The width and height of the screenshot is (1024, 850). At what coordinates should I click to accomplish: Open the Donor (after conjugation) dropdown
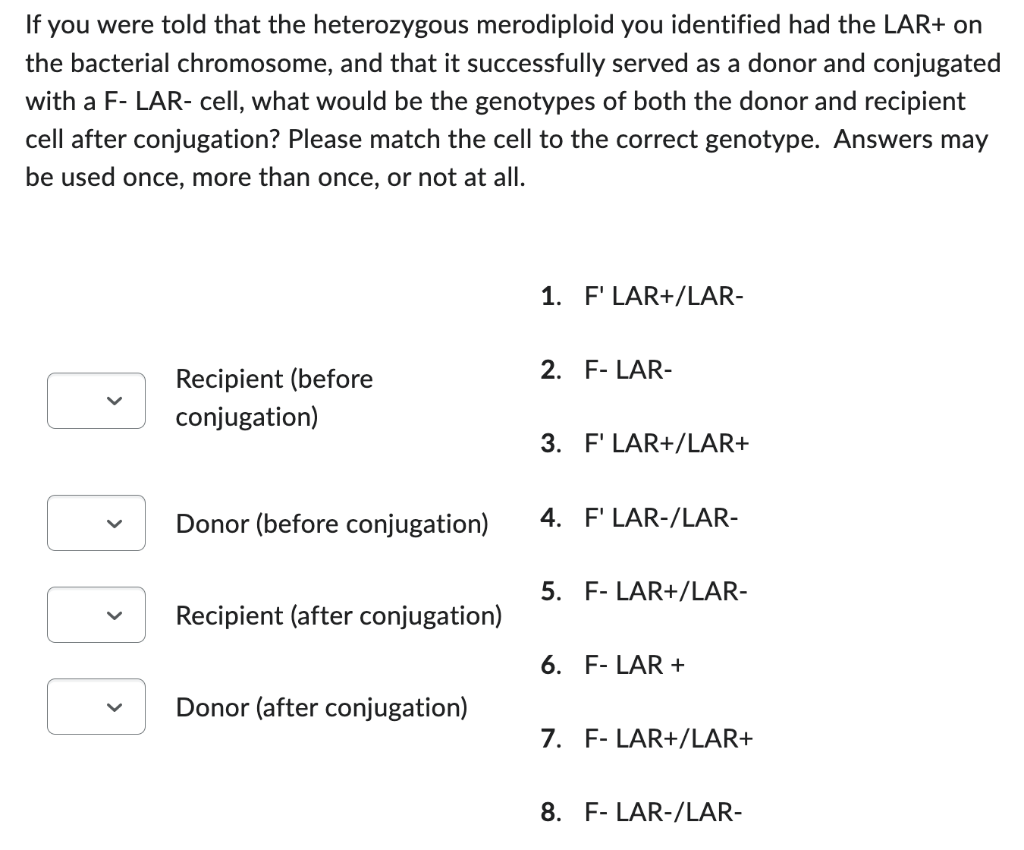point(96,706)
